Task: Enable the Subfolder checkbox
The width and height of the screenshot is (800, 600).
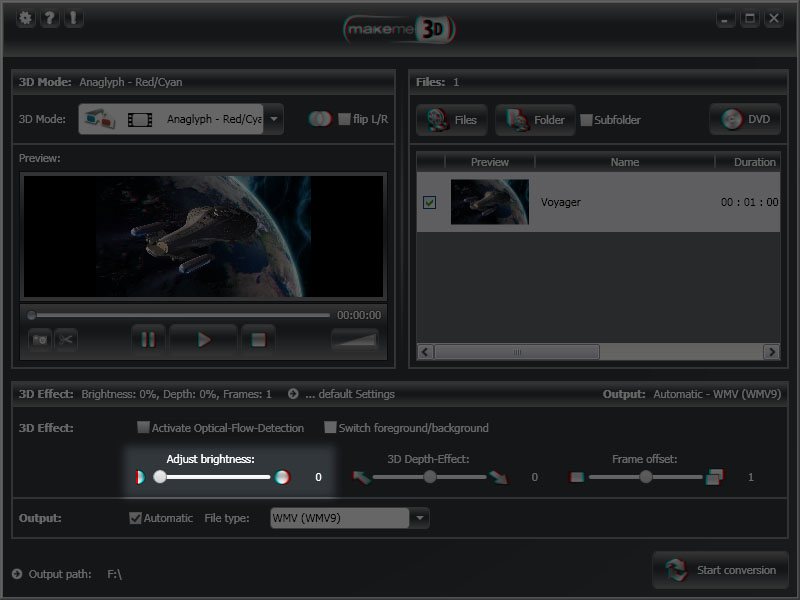Action: pos(586,120)
